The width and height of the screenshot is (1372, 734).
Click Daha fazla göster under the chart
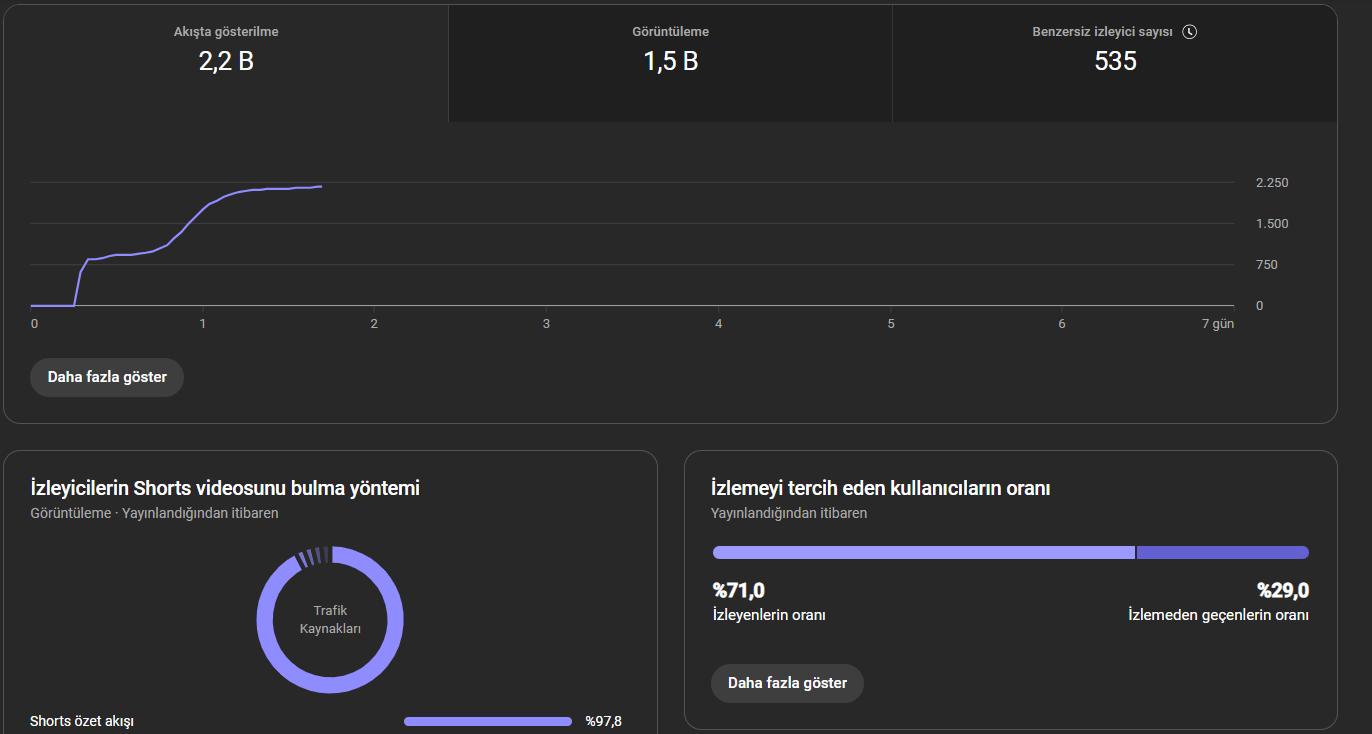coord(107,378)
